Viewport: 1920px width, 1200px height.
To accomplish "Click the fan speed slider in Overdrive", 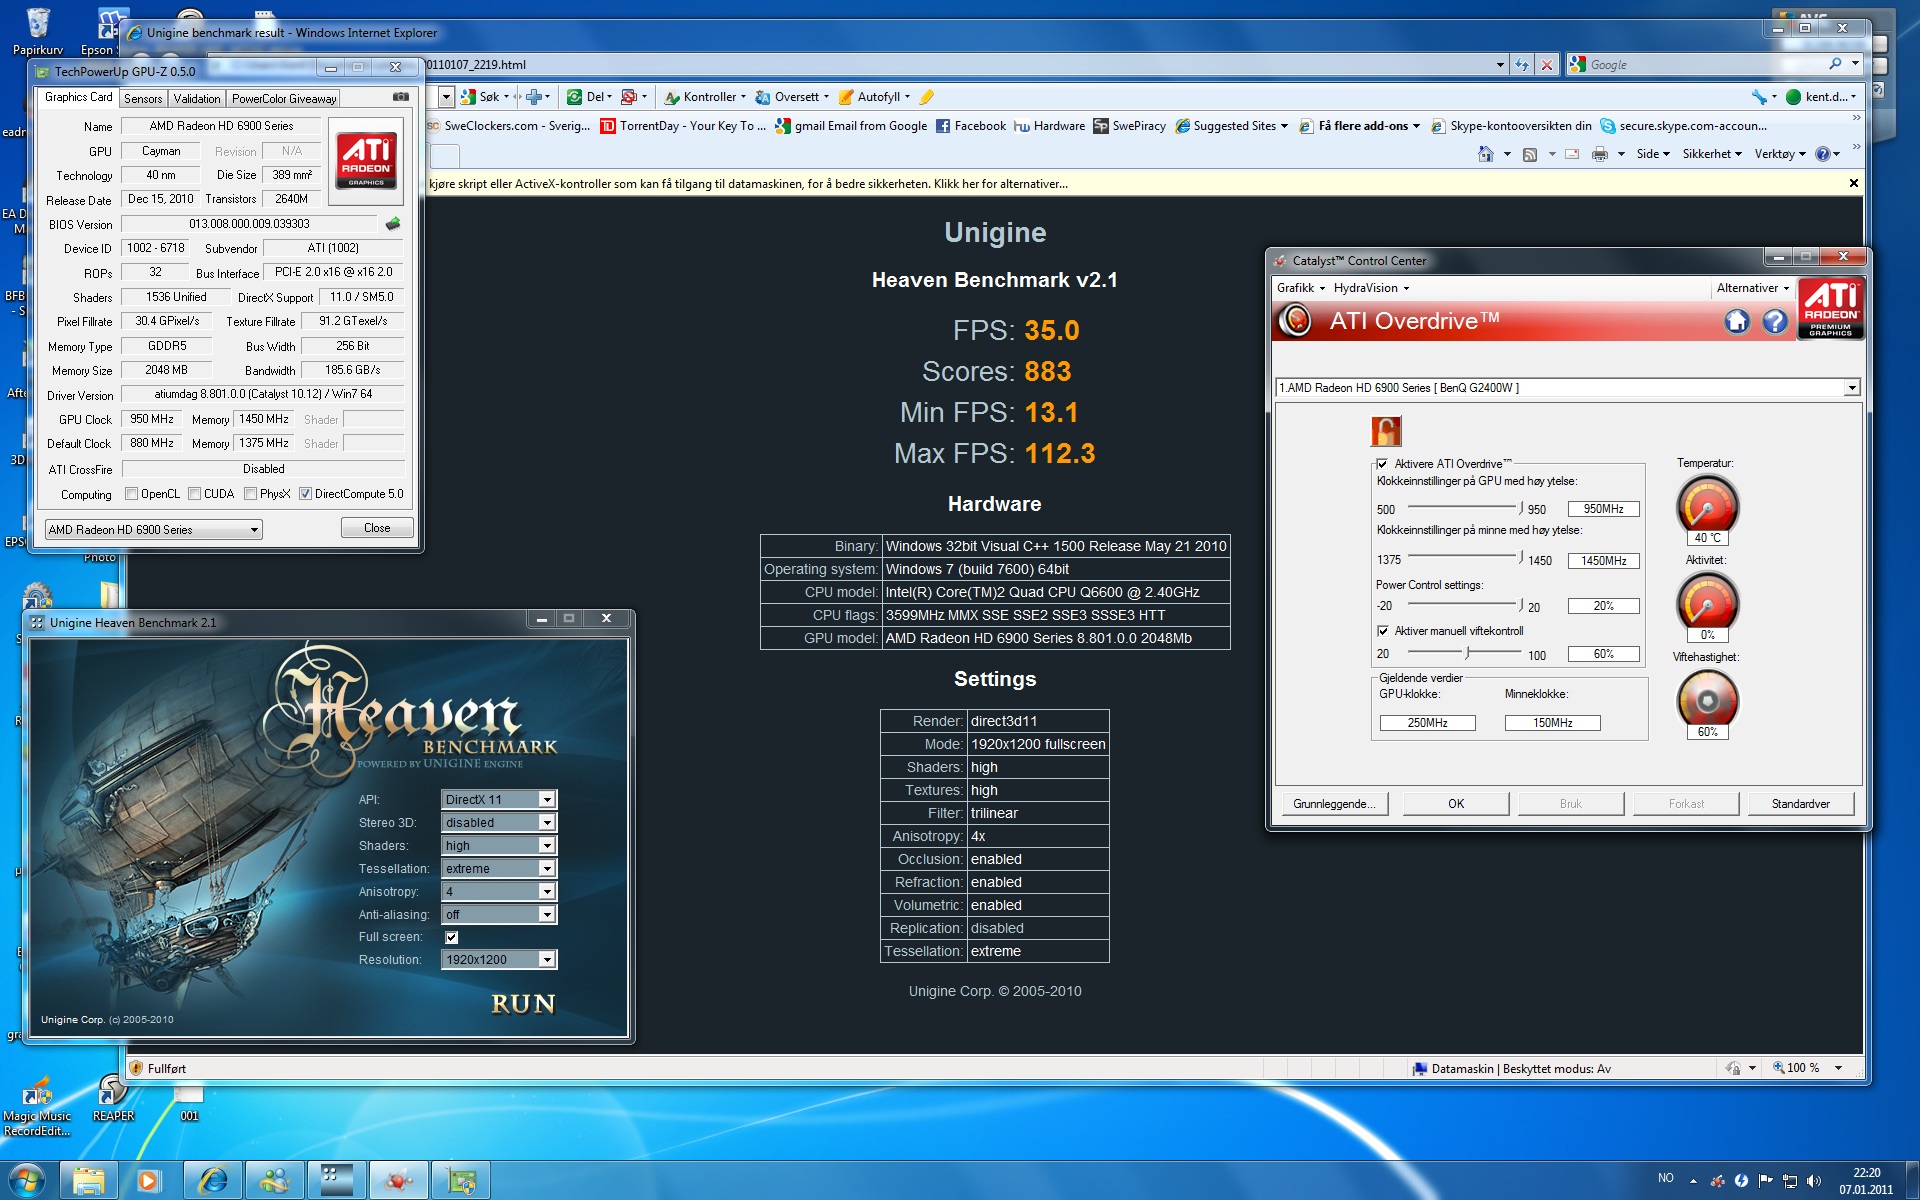I will (1465, 653).
